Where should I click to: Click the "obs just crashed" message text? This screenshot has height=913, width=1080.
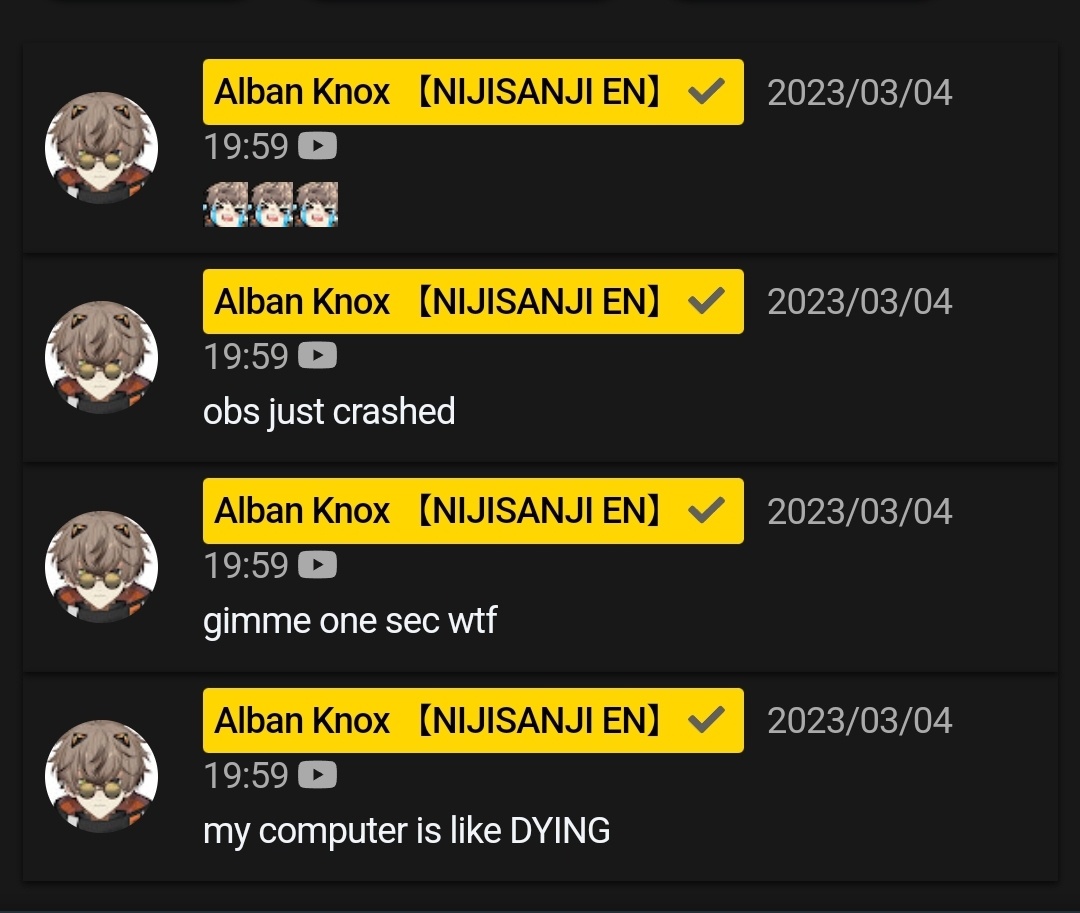[x=329, y=412]
